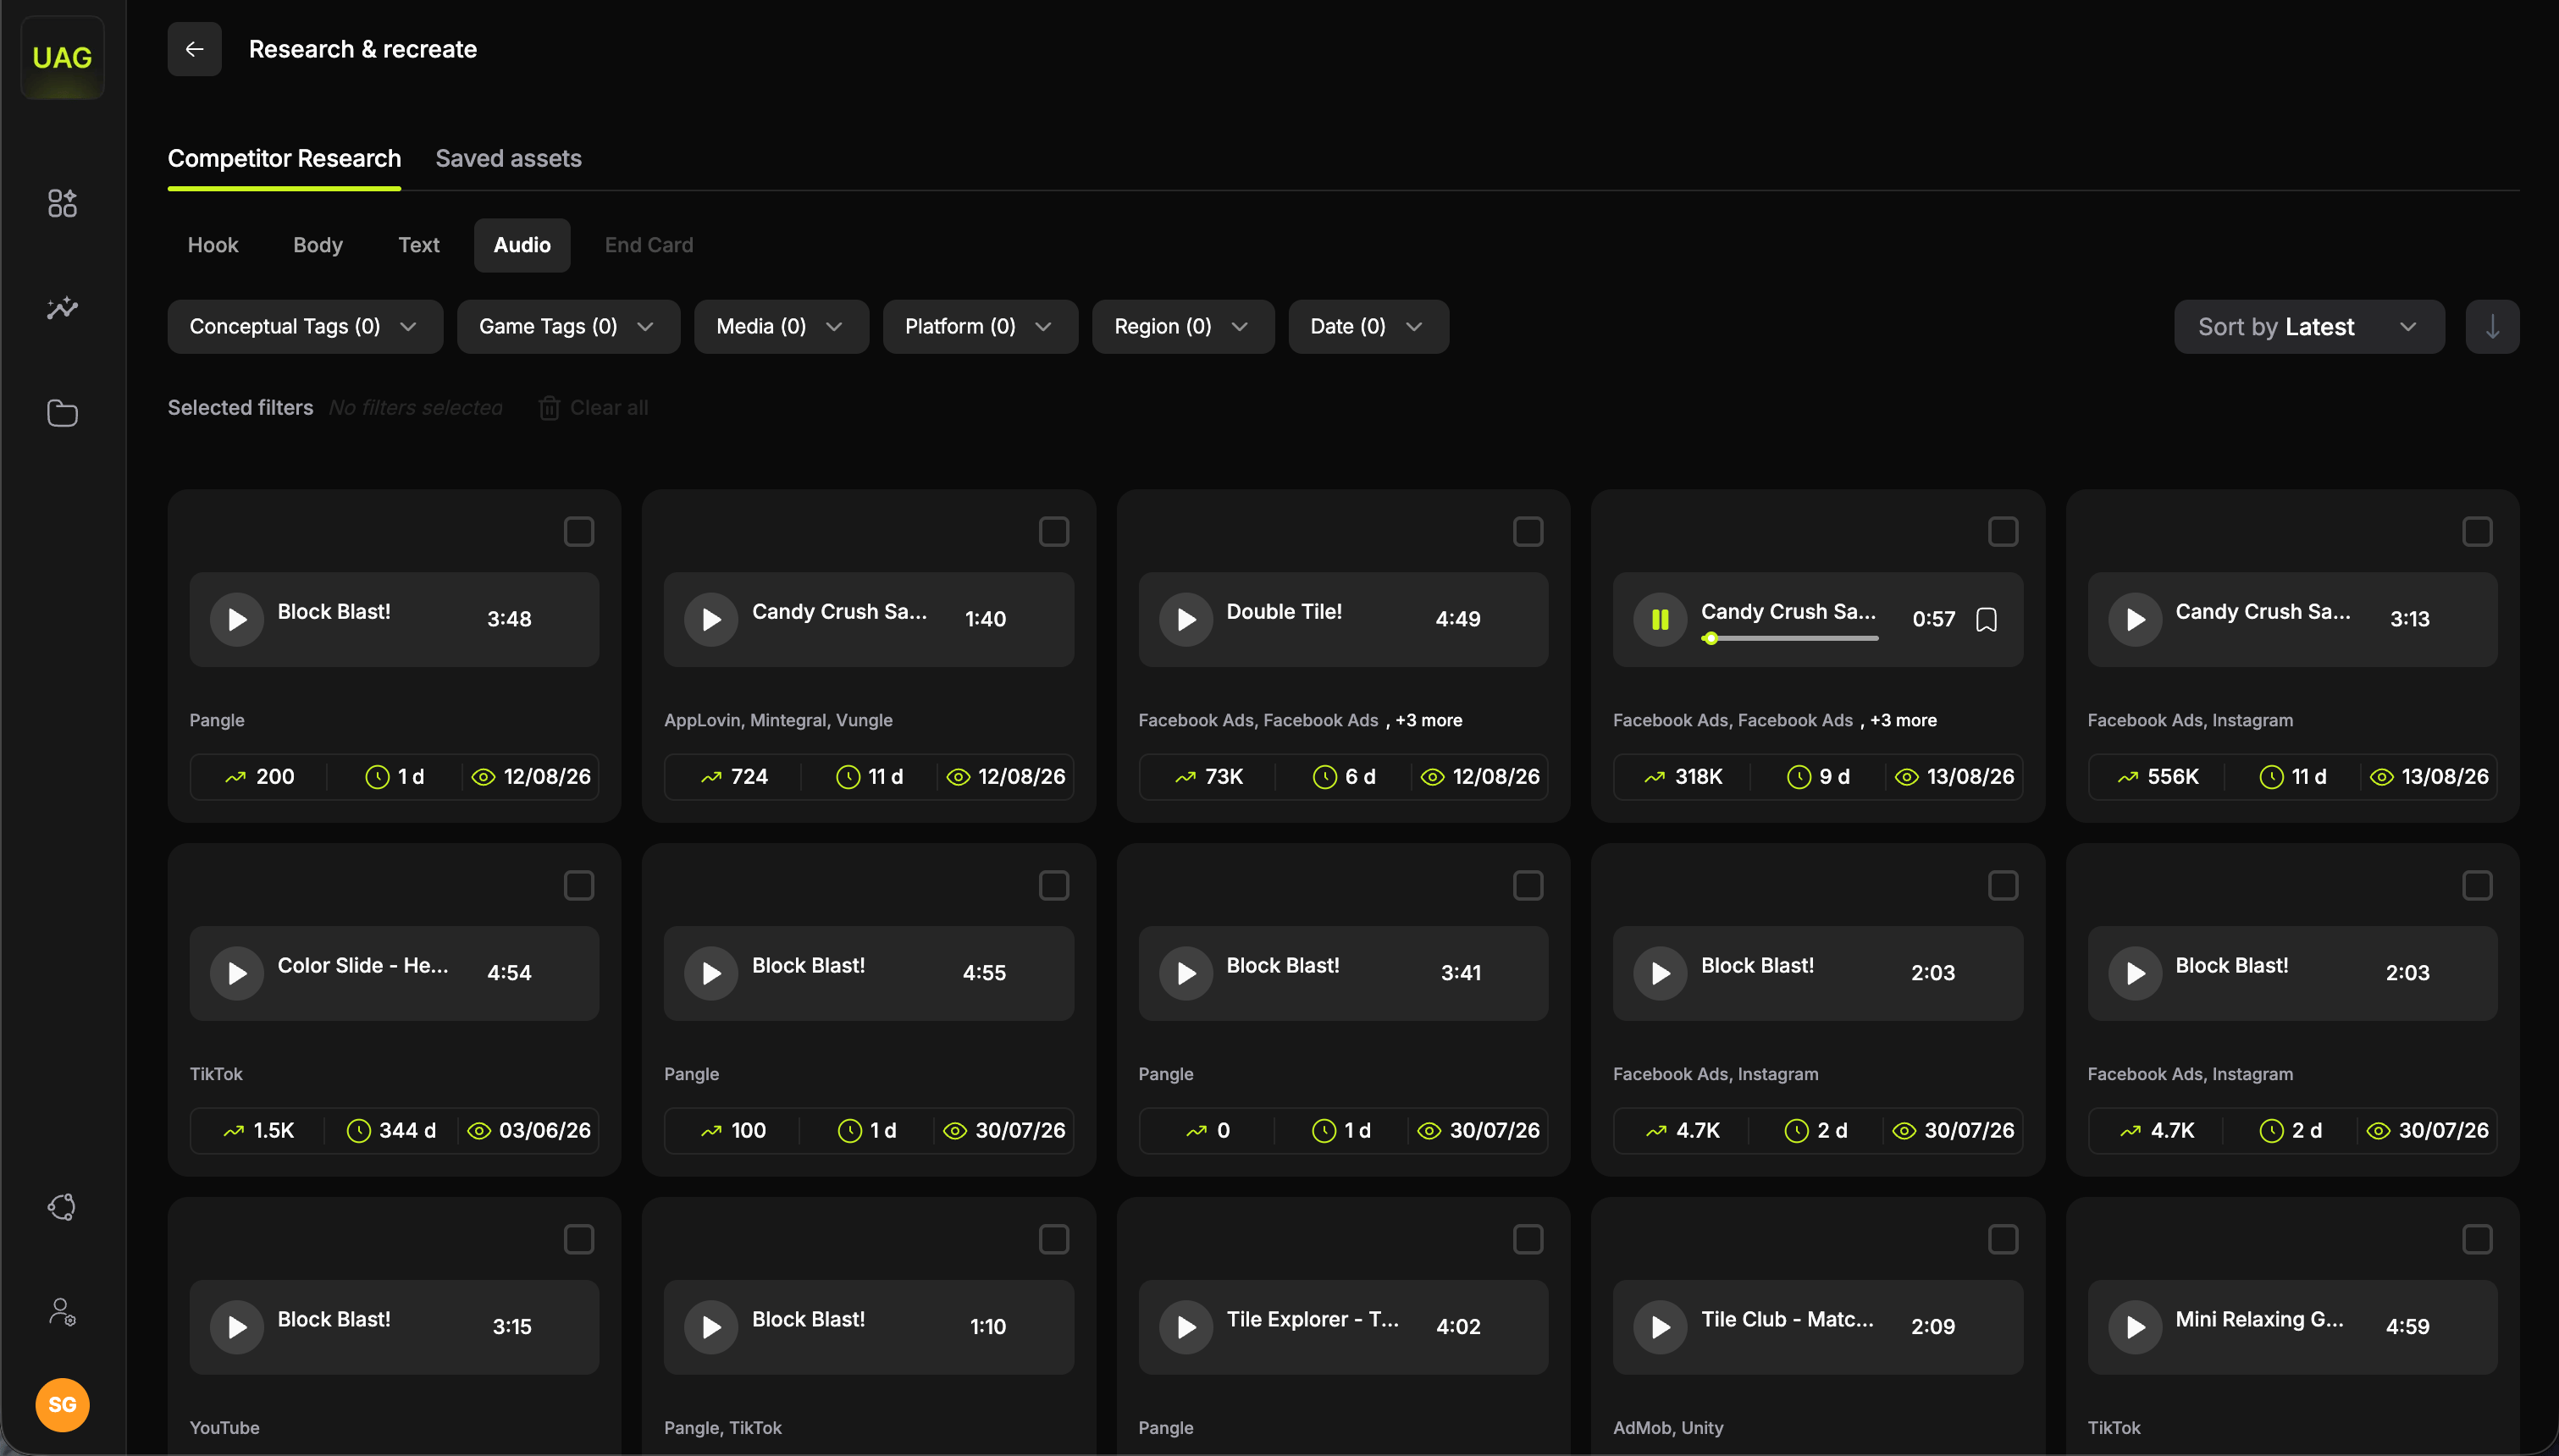Open the Region (0) filter dropdown
The width and height of the screenshot is (2559, 1456).
[1183, 327]
